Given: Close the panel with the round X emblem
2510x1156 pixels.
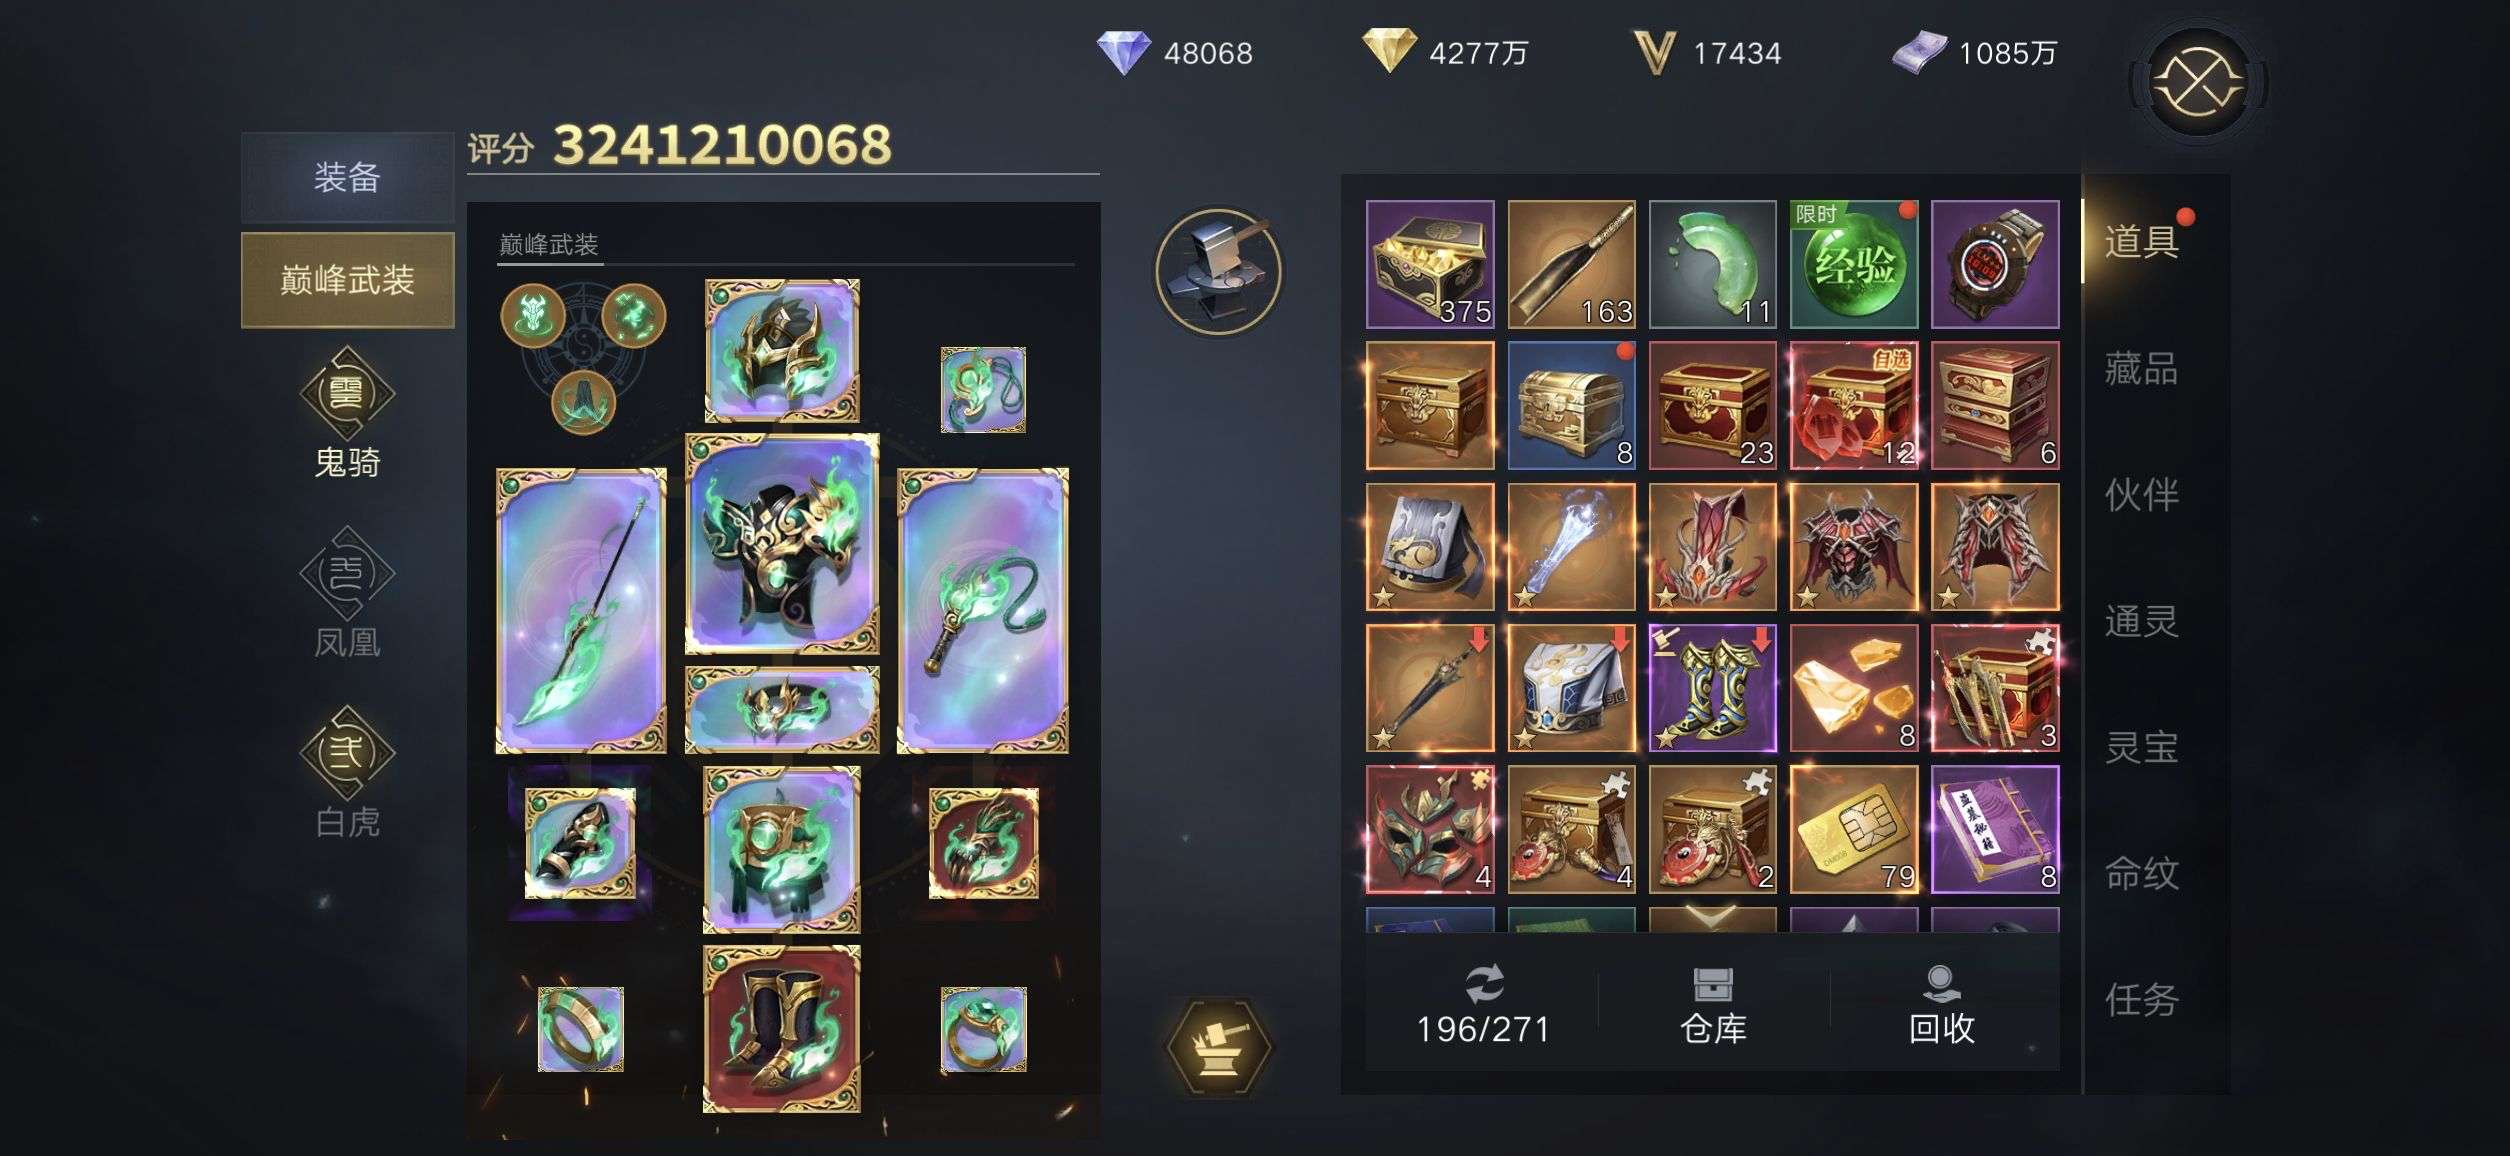Looking at the screenshot, I should point(2198,82).
